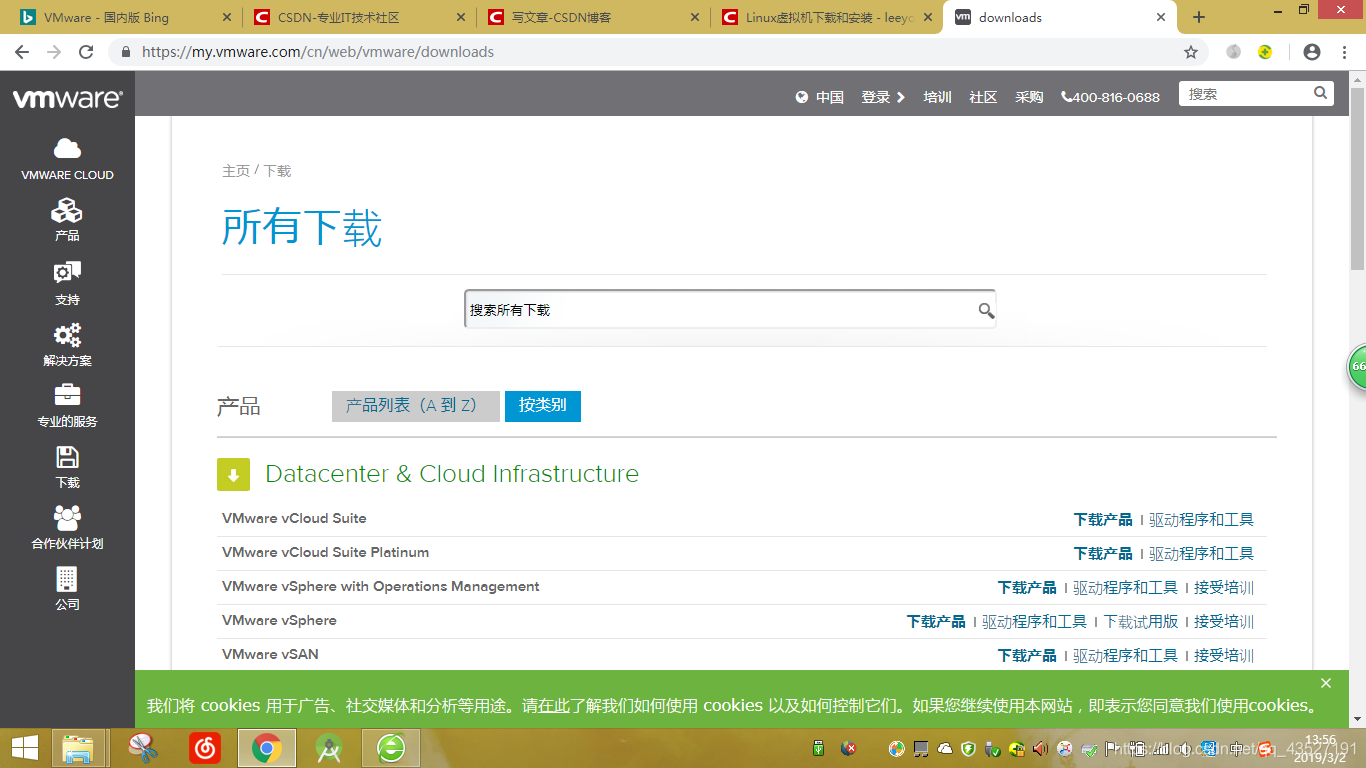The height and width of the screenshot is (768, 1366).
Task: Open the 解决方案 solutions sidebar item
Action: [67, 345]
